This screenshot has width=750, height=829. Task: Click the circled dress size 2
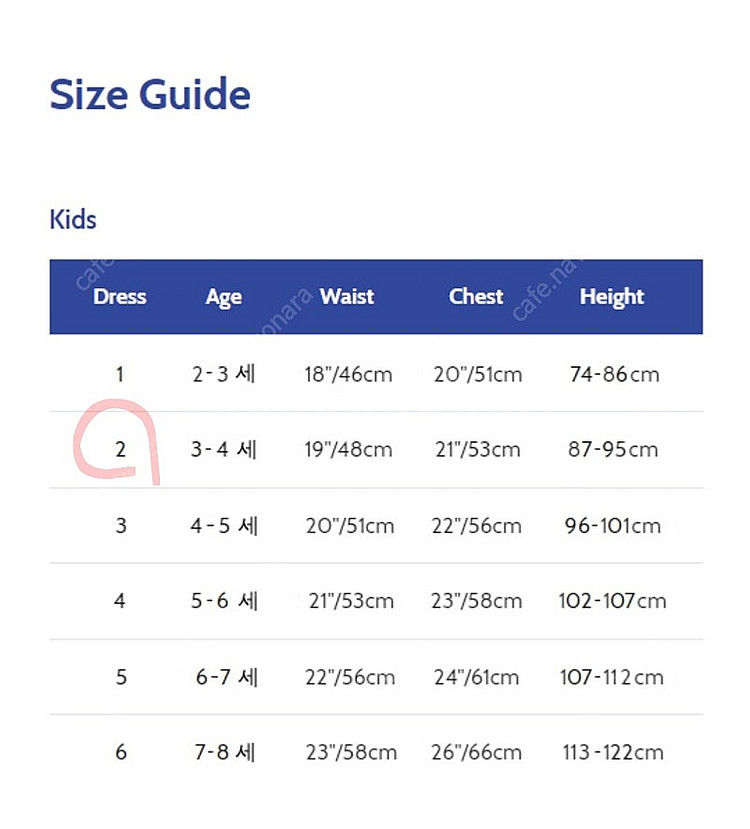click(x=121, y=449)
